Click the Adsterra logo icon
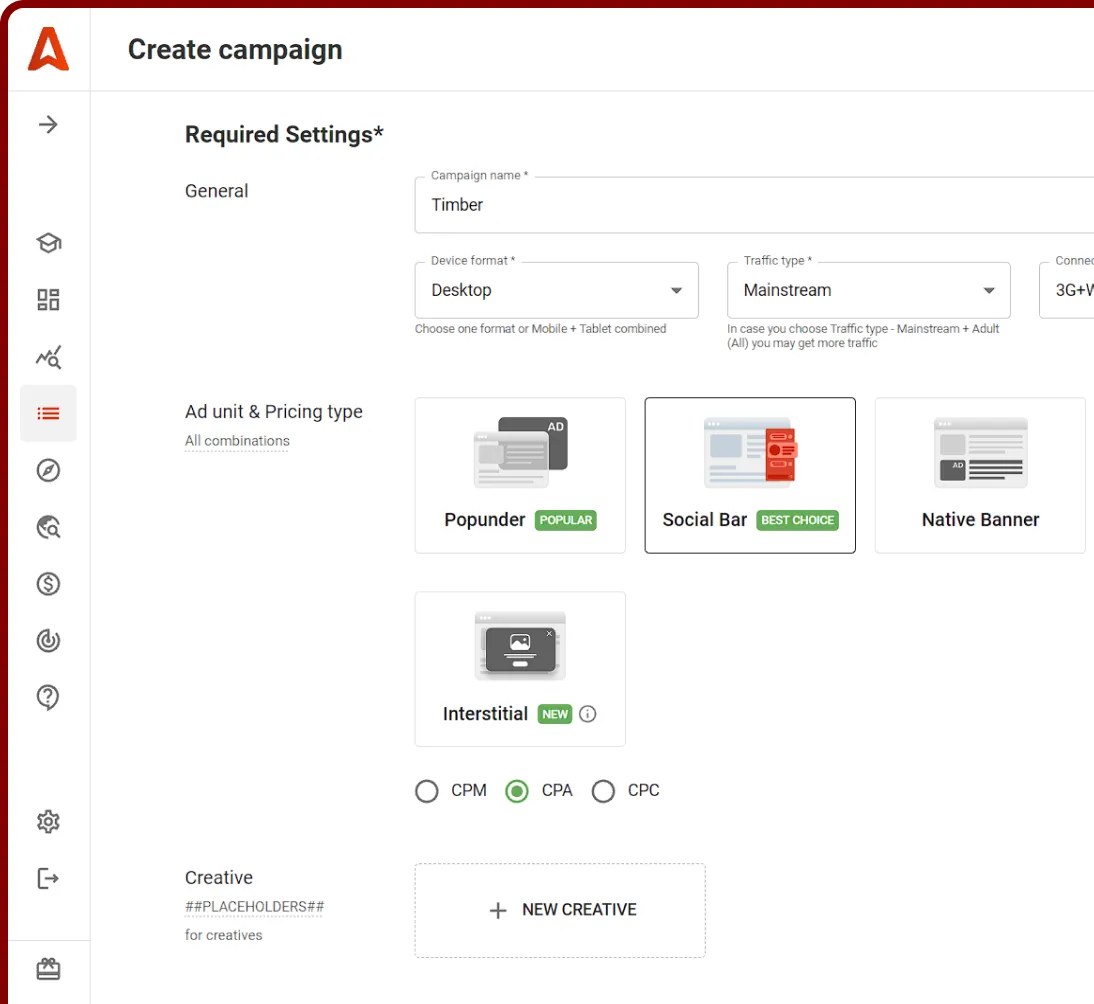This screenshot has height=1004, width=1094. pyautogui.click(x=48, y=49)
